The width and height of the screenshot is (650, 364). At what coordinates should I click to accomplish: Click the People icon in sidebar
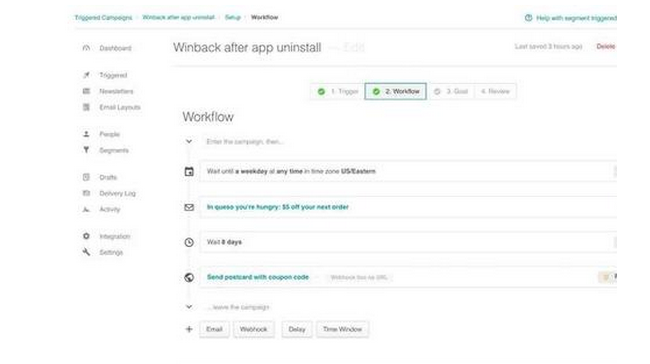point(86,134)
